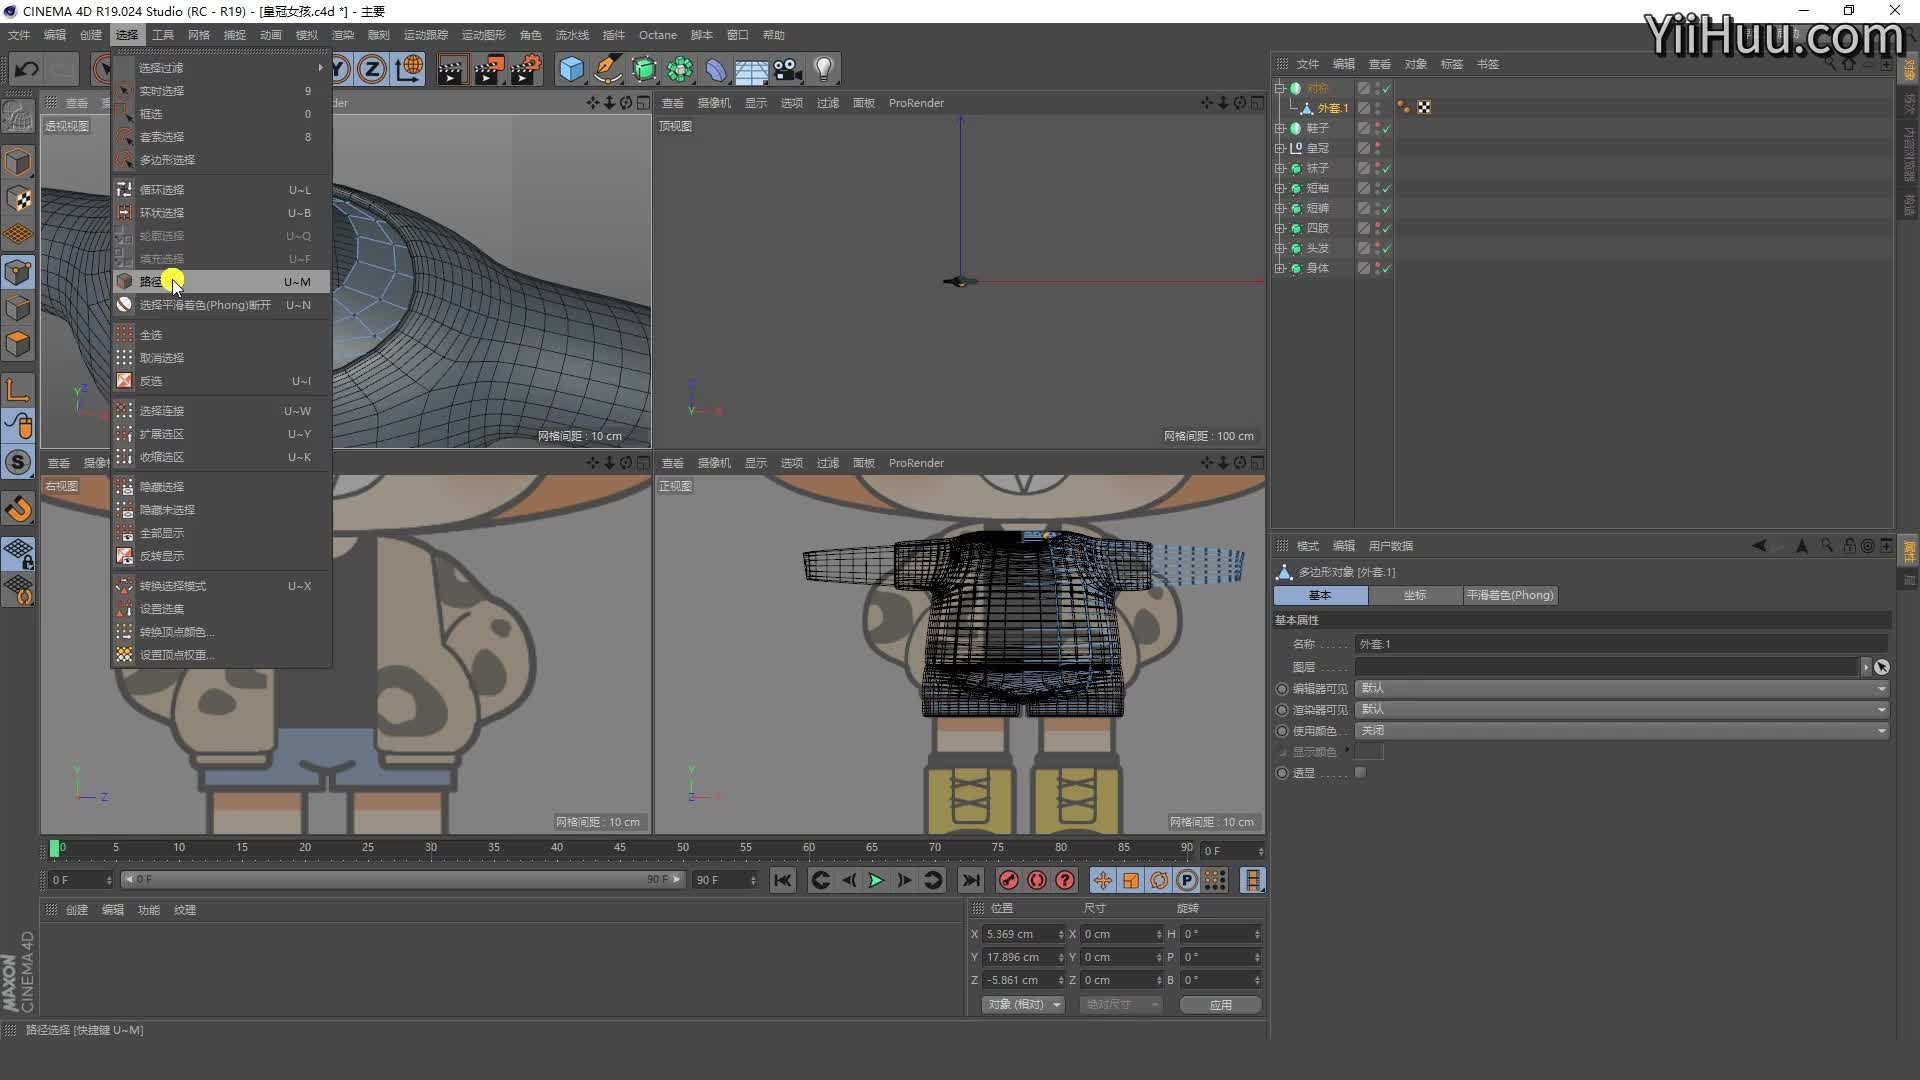Choose 循环选择 from the Select menu
The width and height of the screenshot is (1920, 1080).
click(221, 190)
